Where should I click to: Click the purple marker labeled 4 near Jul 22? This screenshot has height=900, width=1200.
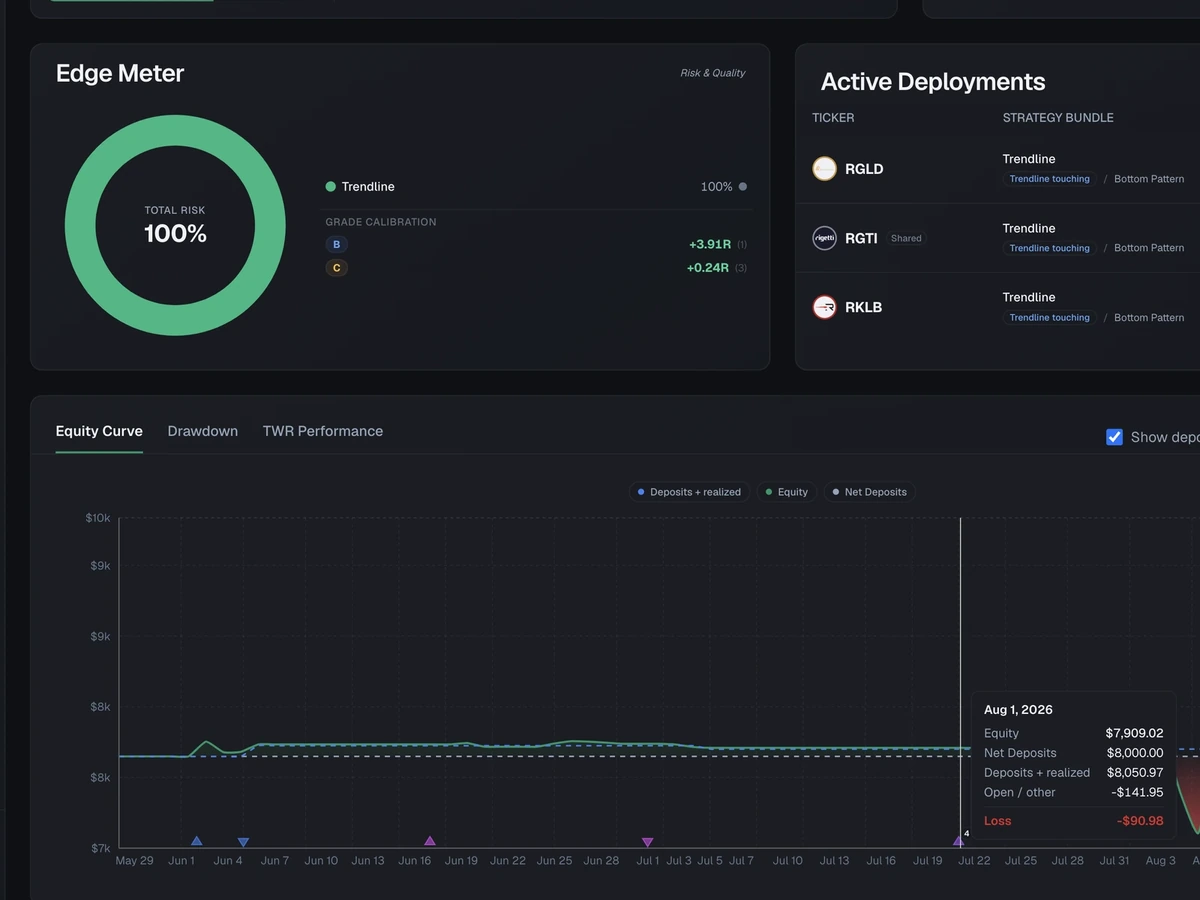coord(959,841)
